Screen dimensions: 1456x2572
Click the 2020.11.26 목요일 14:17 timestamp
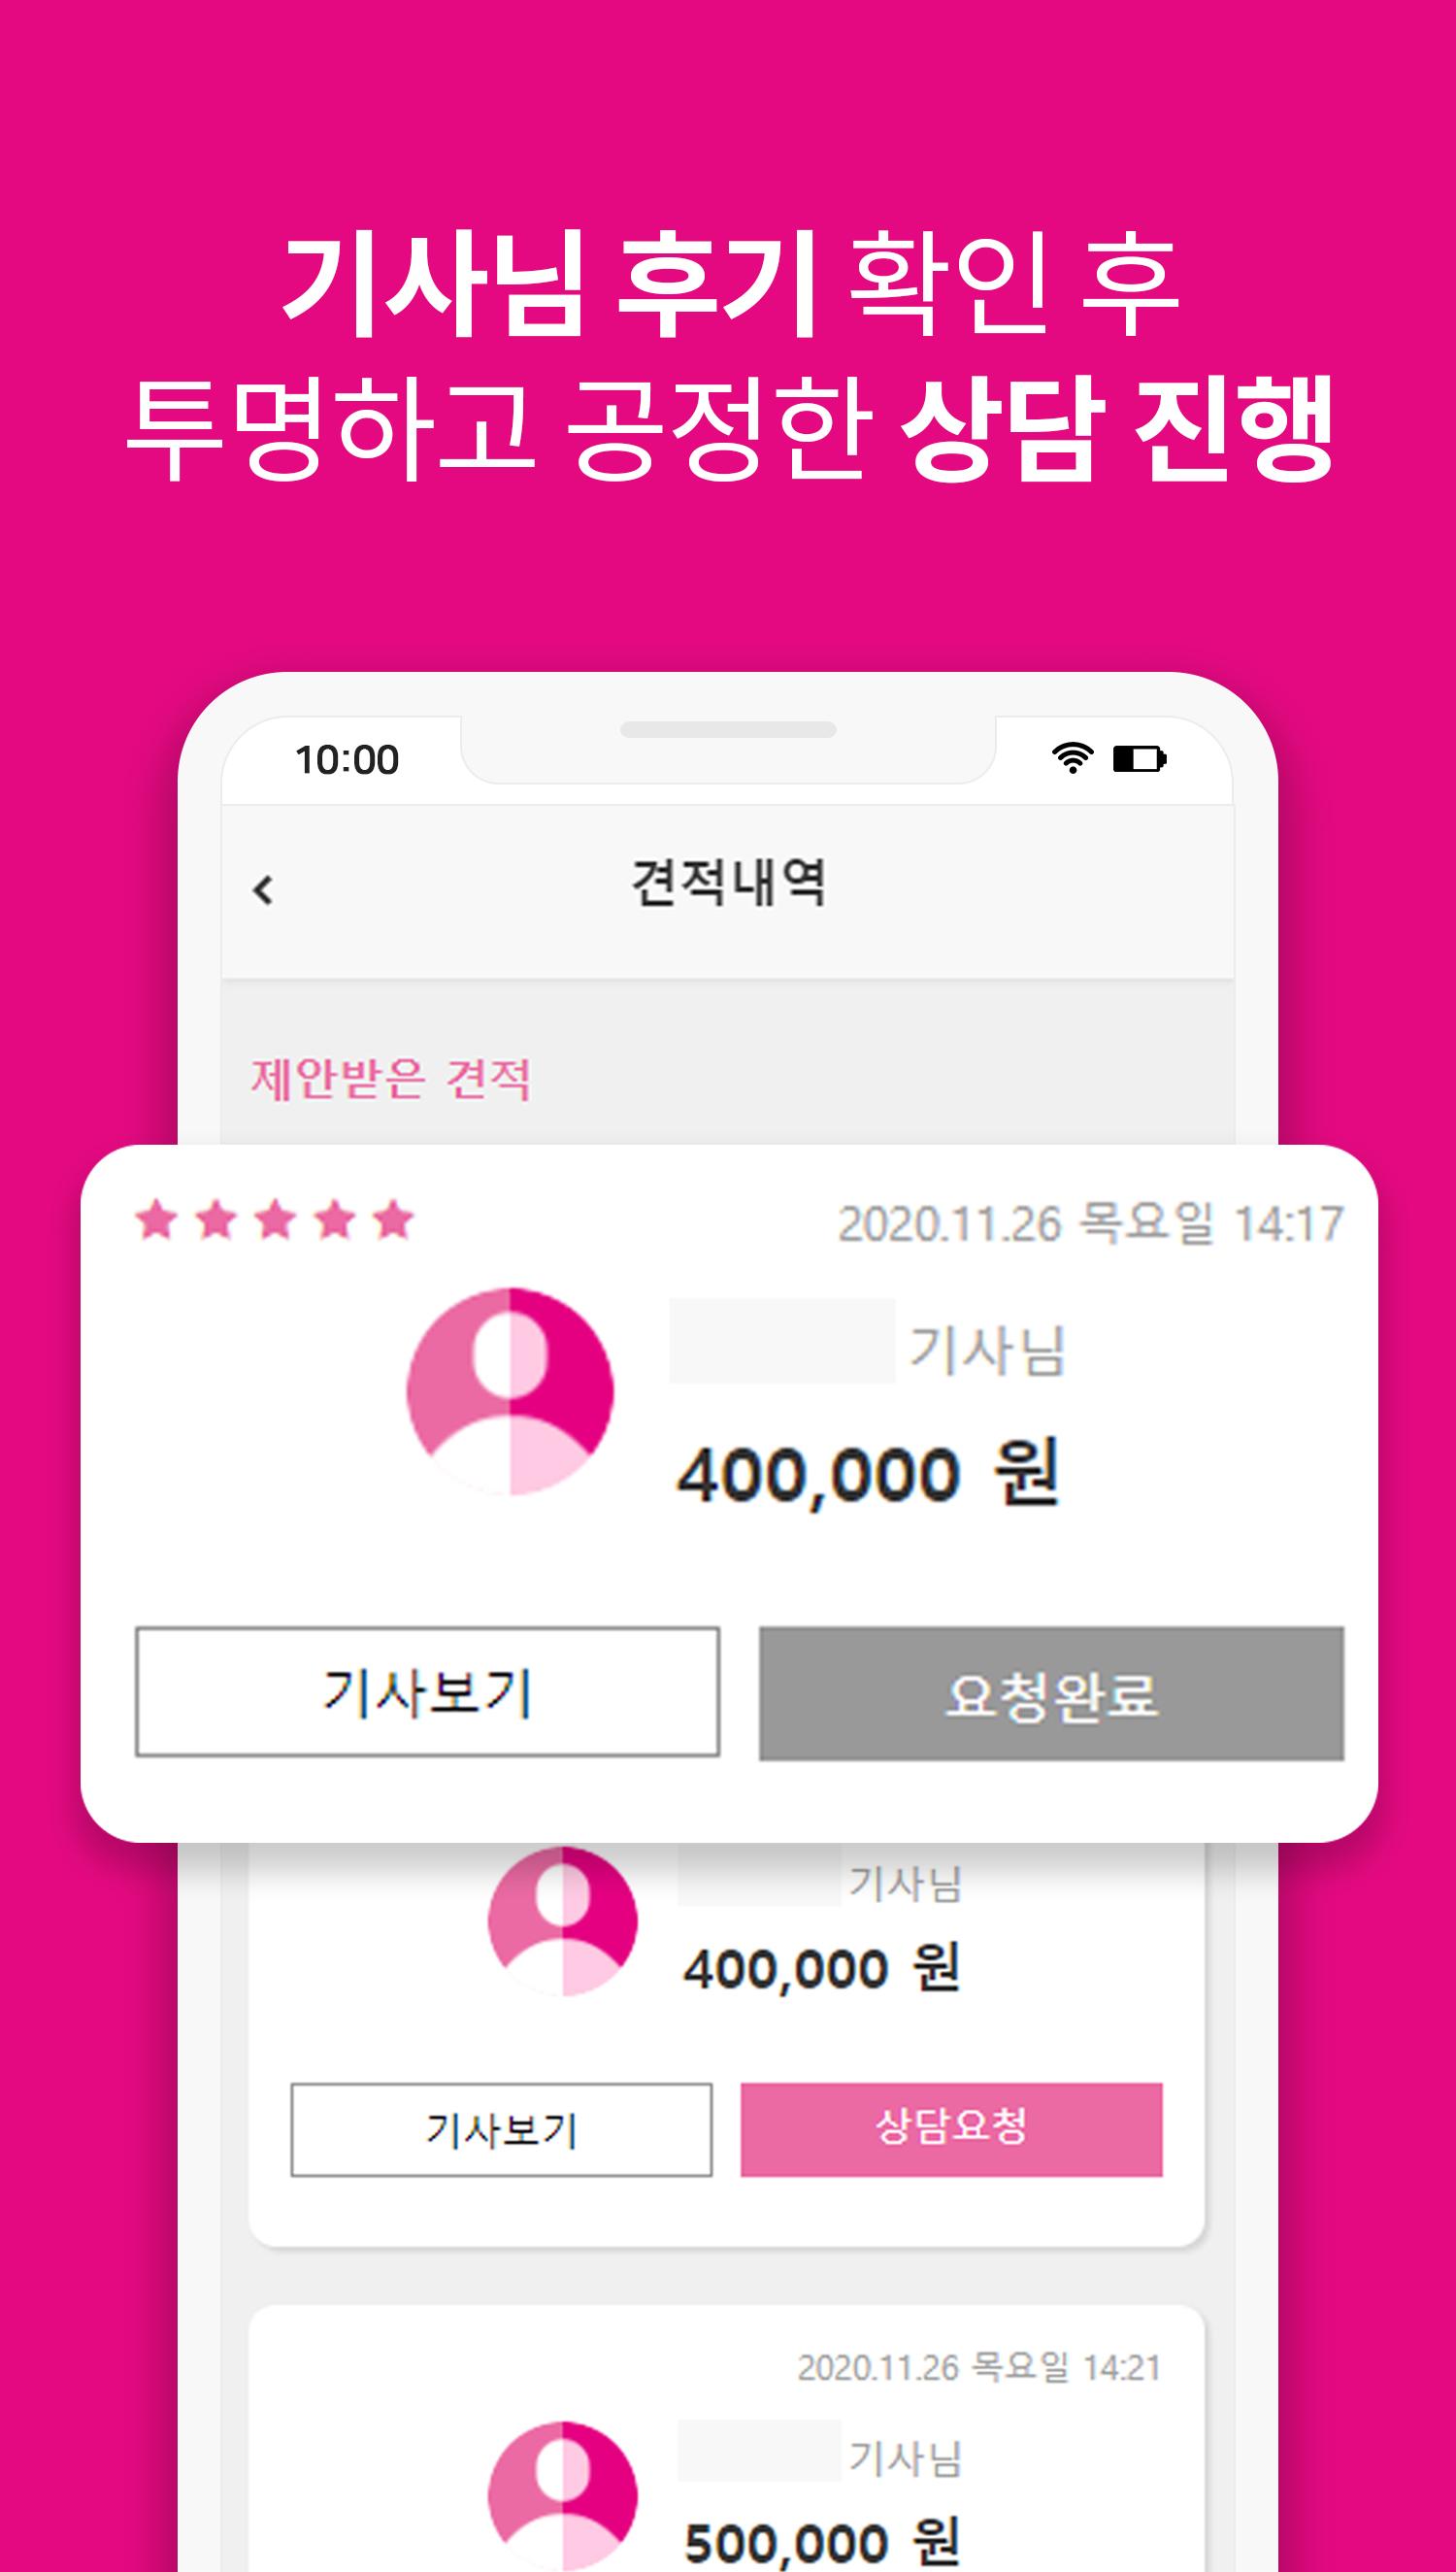pyautogui.click(x=1090, y=1223)
